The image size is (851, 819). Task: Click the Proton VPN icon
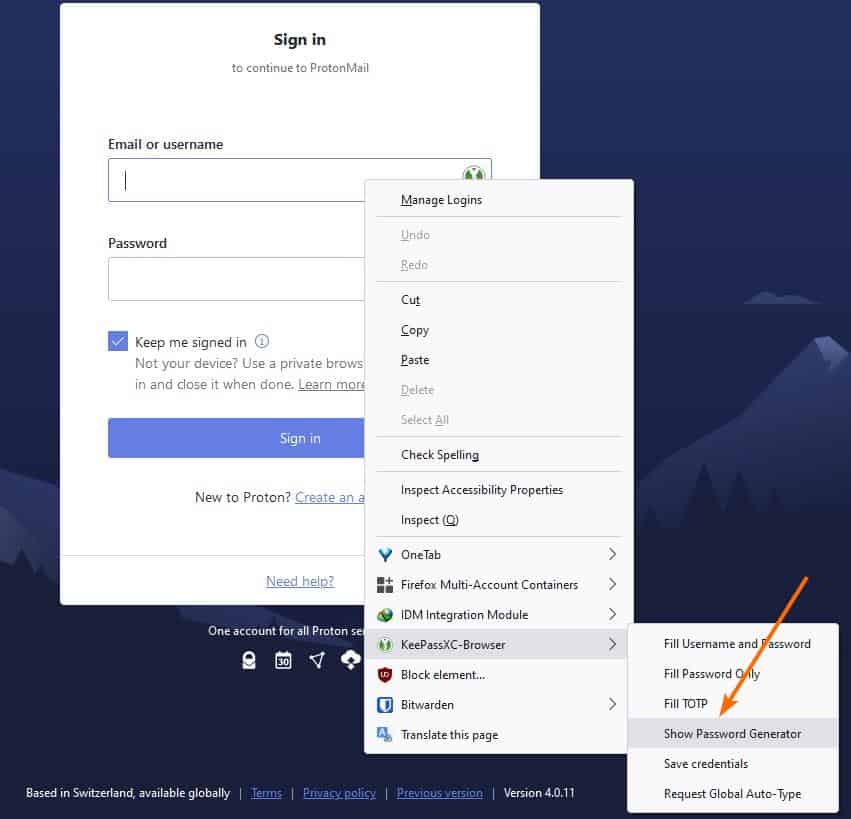click(x=317, y=660)
